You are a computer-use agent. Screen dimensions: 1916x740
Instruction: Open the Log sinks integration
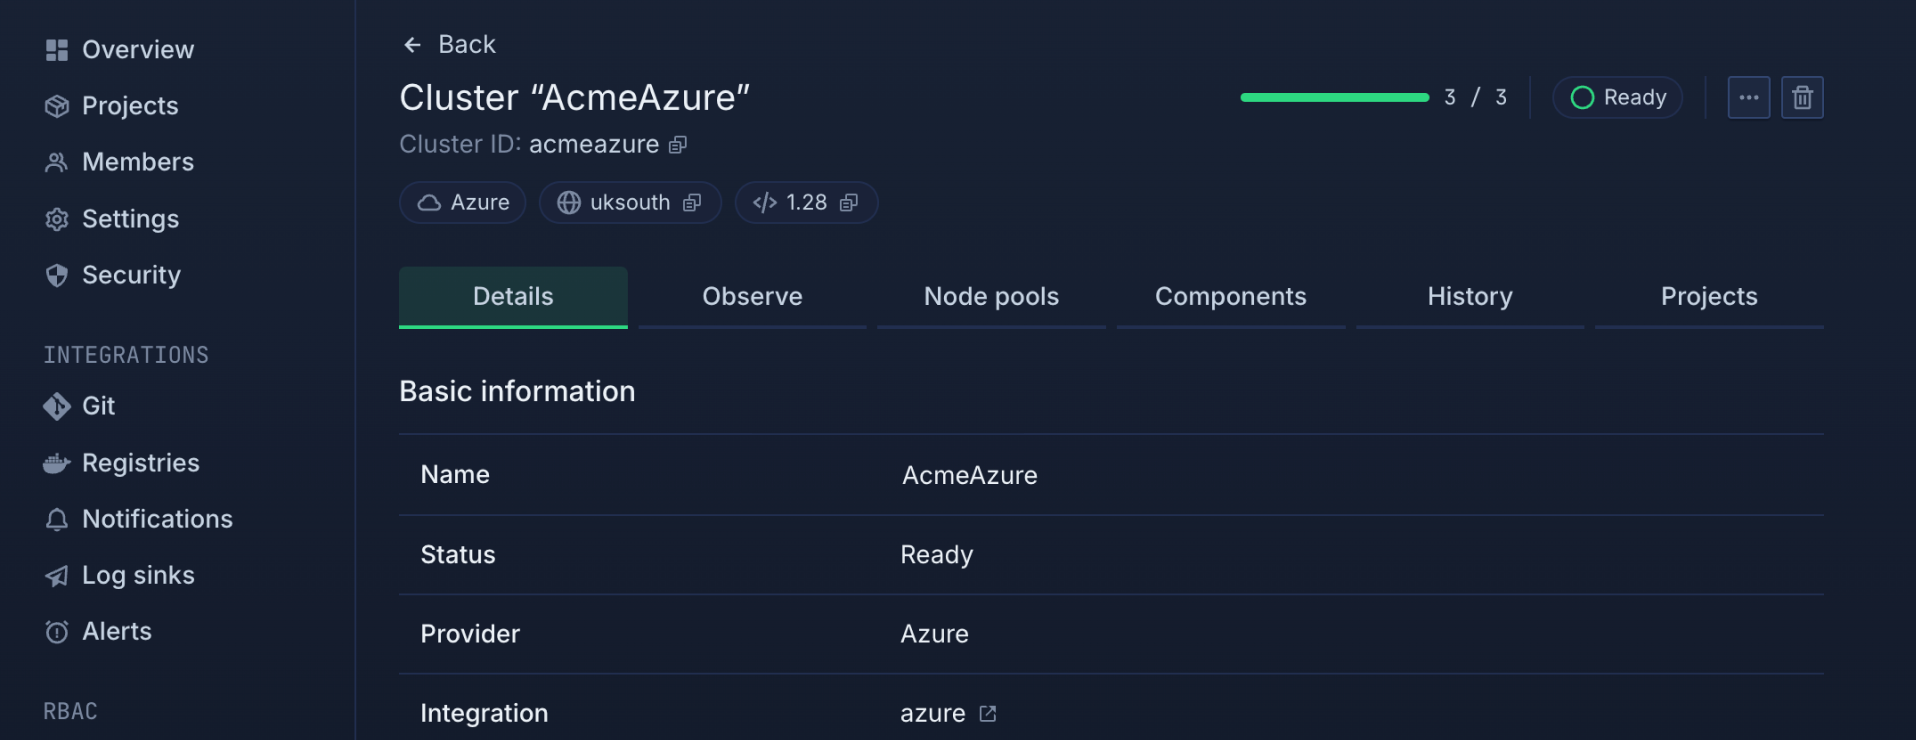coord(138,575)
